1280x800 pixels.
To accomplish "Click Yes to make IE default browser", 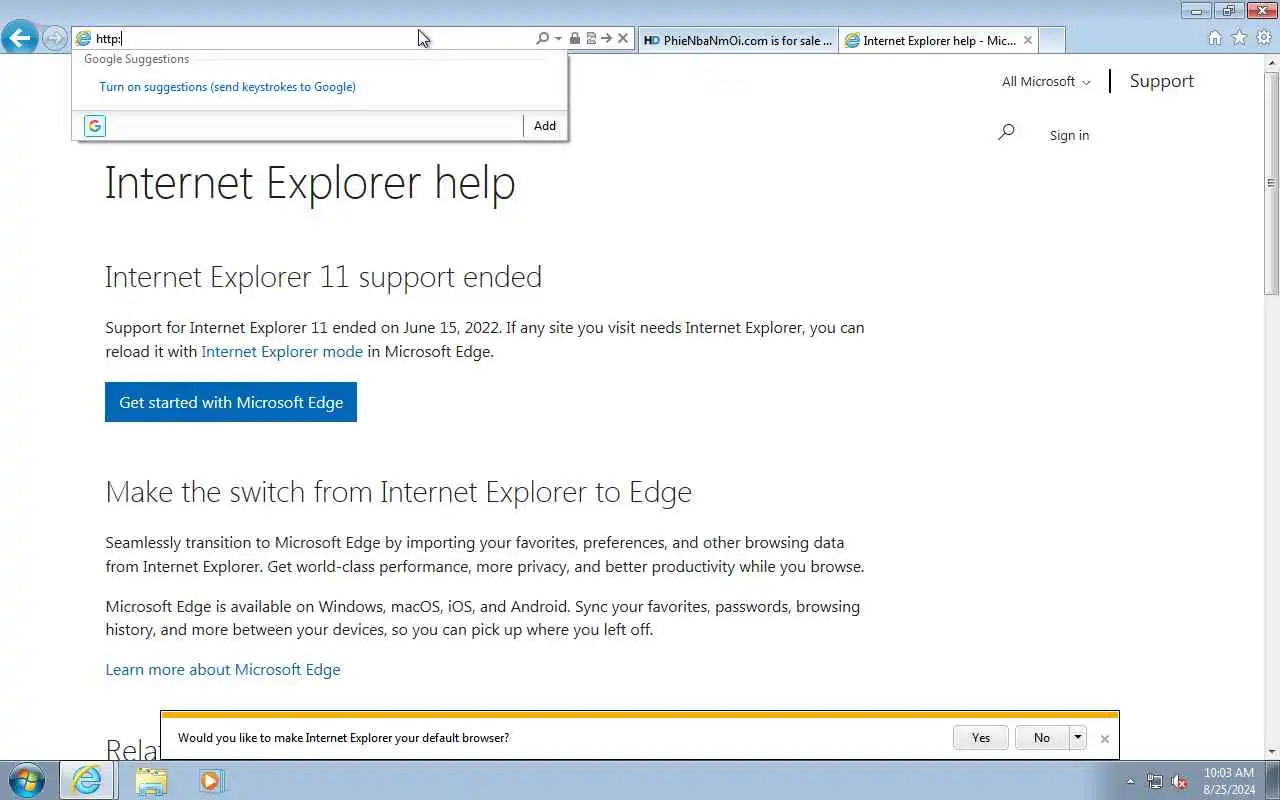I will tap(981, 738).
